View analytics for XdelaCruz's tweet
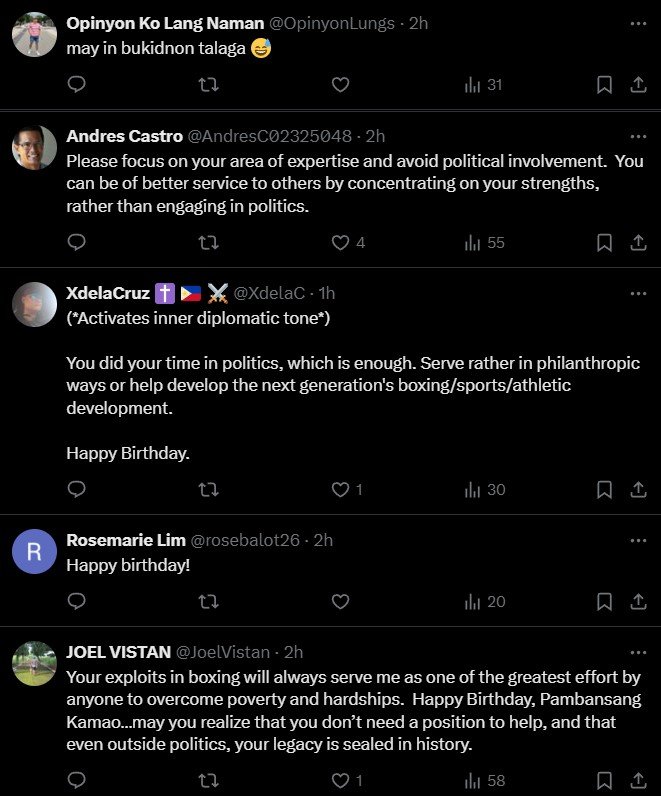This screenshot has width=661, height=796. (x=485, y=489)
